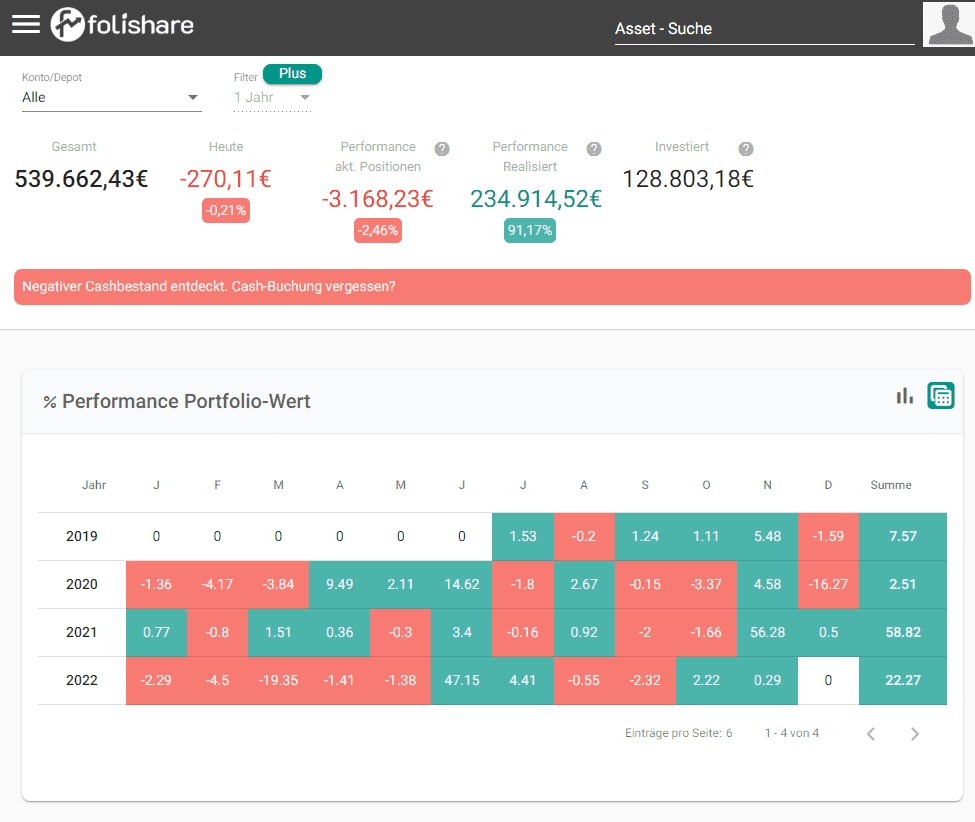Viewport: 975px width, 822px height.
Task: Click the cell -4.17 in 2020
Action: click(x=217, y=584)
